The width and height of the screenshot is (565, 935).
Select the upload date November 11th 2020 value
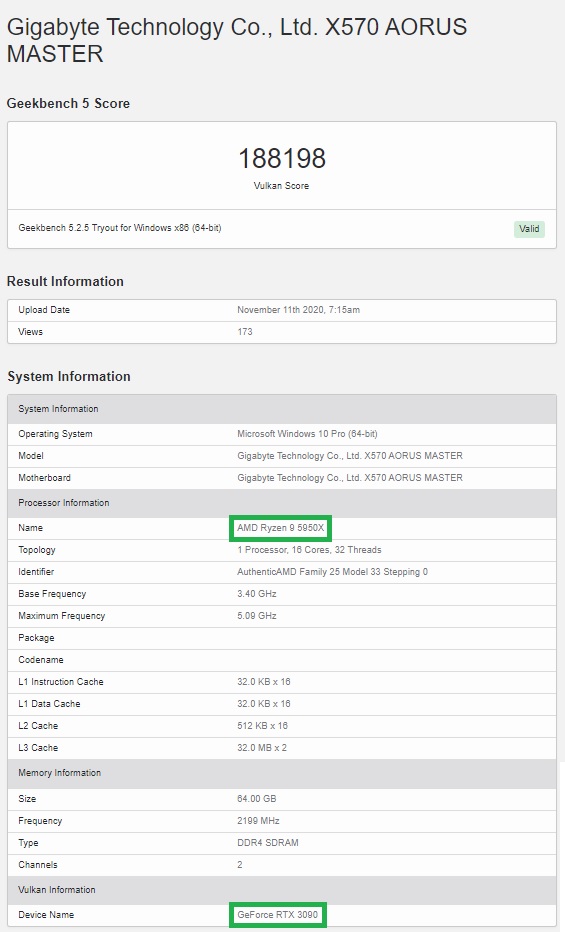pyautogui.click(x=299, y=310)
